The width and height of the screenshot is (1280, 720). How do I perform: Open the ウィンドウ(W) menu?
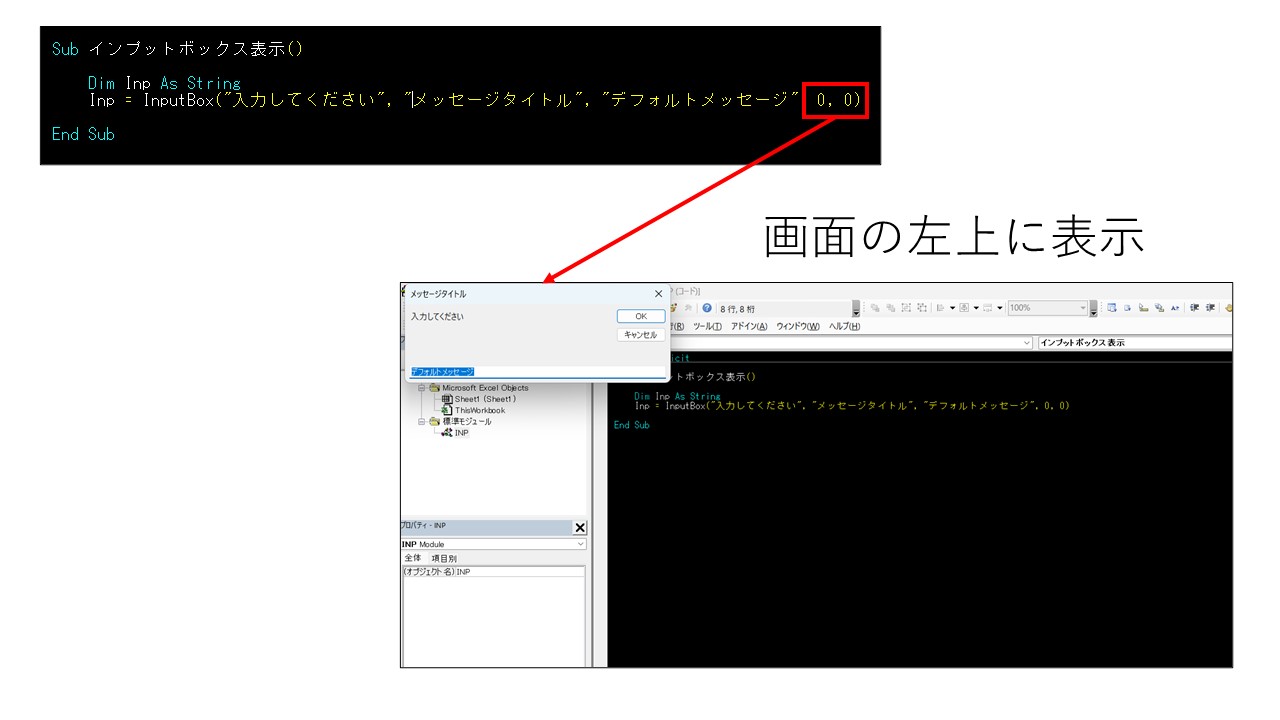[x=798, y=326]
